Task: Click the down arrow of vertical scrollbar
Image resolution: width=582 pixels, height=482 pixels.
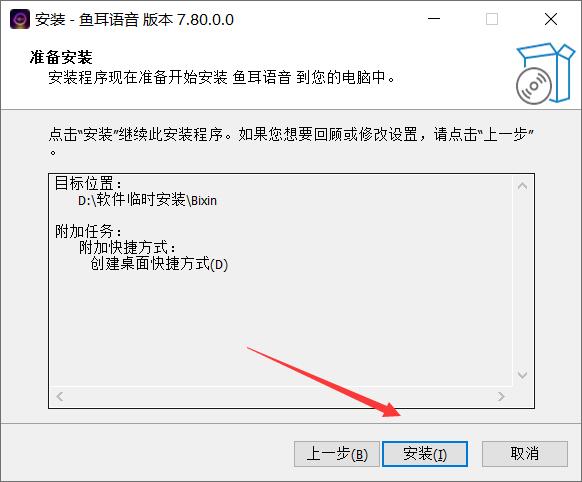Action: pyautogui.click(x=523, y=375)
